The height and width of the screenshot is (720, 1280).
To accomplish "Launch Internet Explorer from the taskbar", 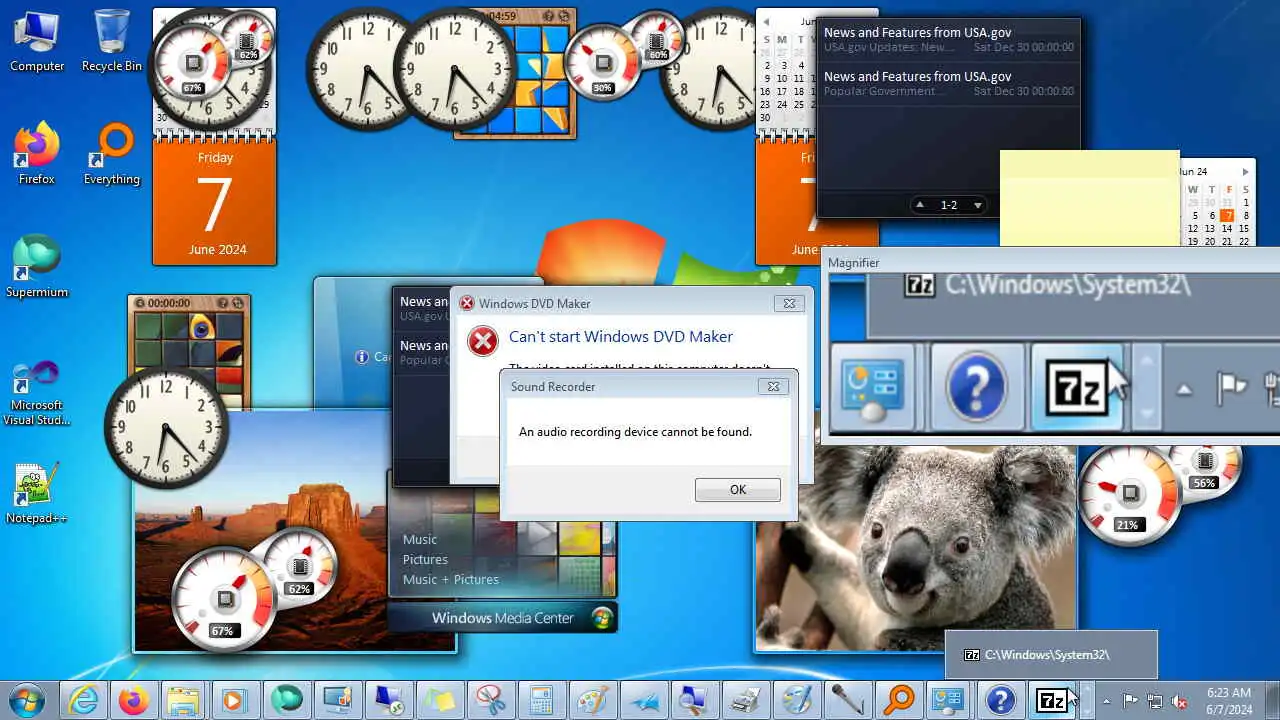I will coord(84,701).
